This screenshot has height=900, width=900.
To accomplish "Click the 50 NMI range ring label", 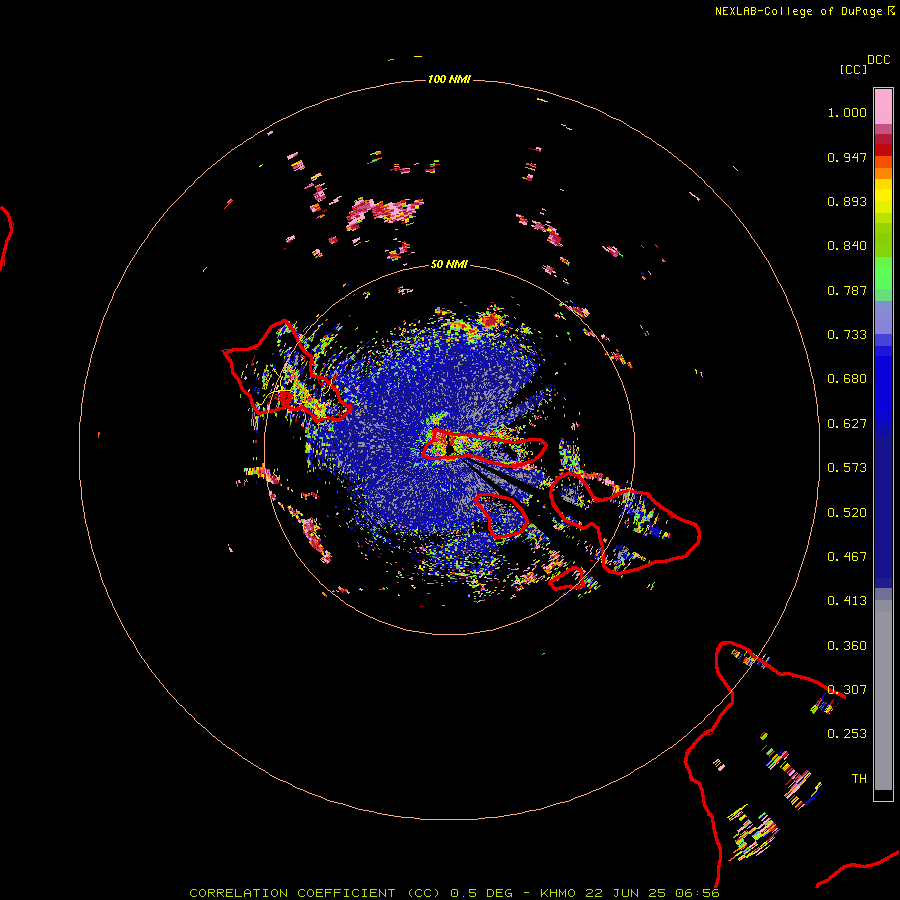I will (449, 264).
